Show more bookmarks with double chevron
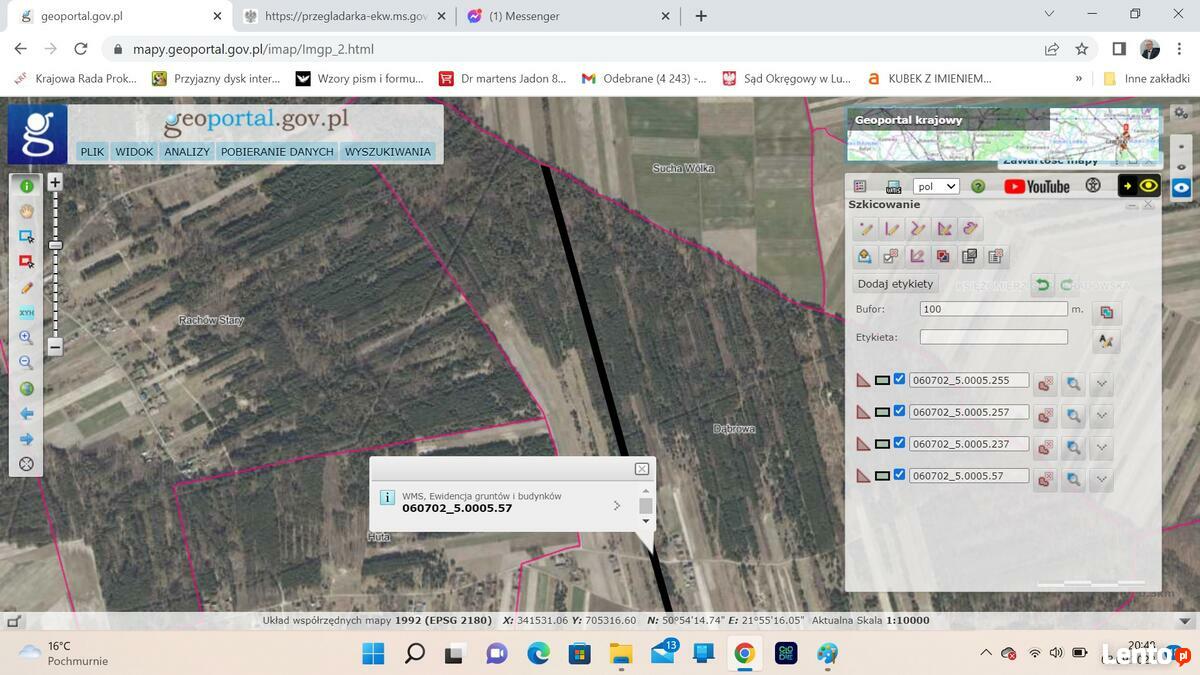 point(1078,78)
